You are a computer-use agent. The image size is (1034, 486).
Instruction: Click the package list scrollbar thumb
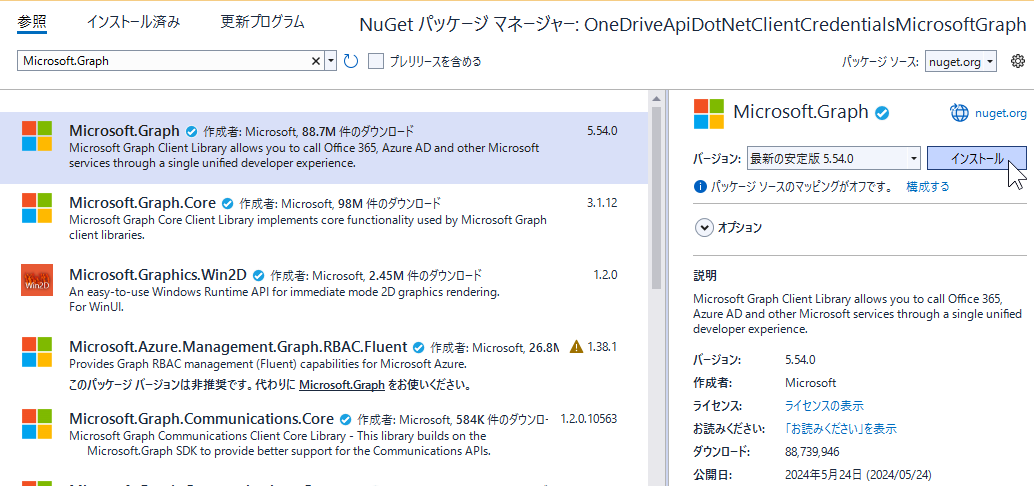(656, 198)
